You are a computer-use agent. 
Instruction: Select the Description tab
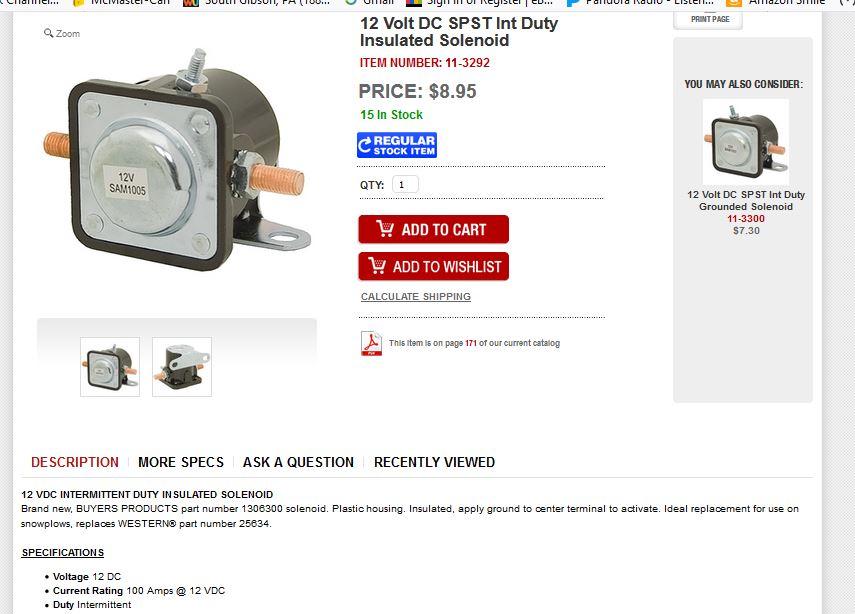(75, 462)
